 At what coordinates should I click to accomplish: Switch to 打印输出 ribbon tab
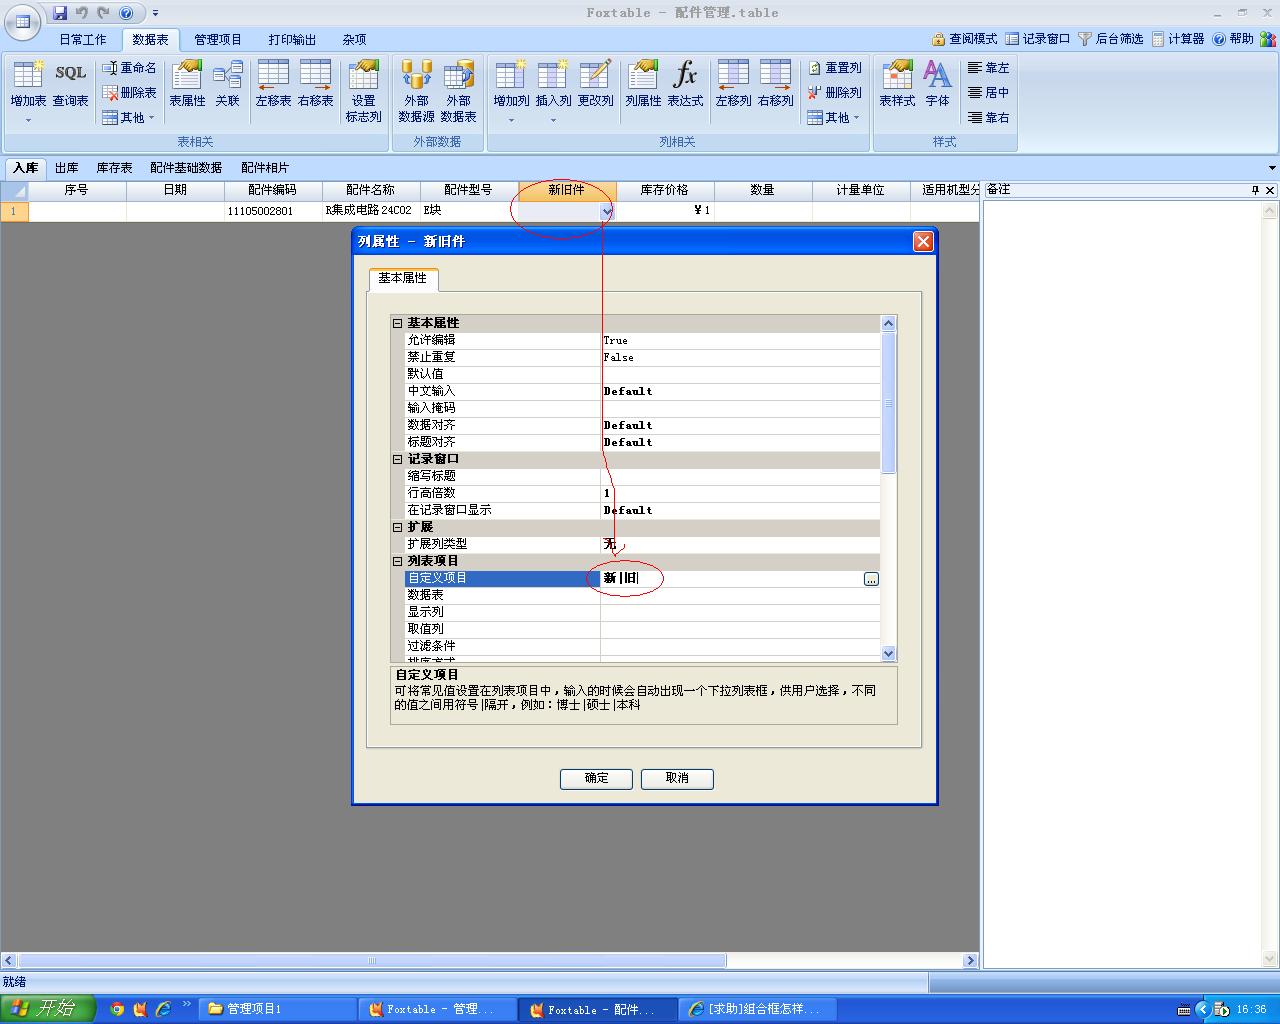pos(292,40)
